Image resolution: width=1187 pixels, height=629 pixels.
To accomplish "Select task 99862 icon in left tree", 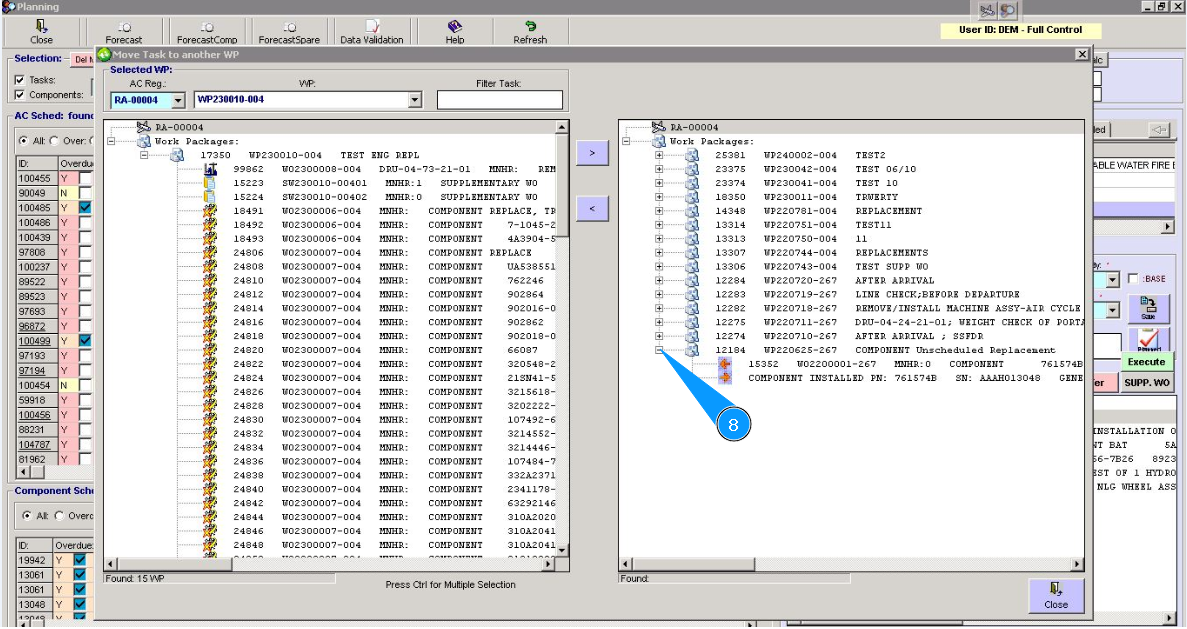I will [210, 170].
